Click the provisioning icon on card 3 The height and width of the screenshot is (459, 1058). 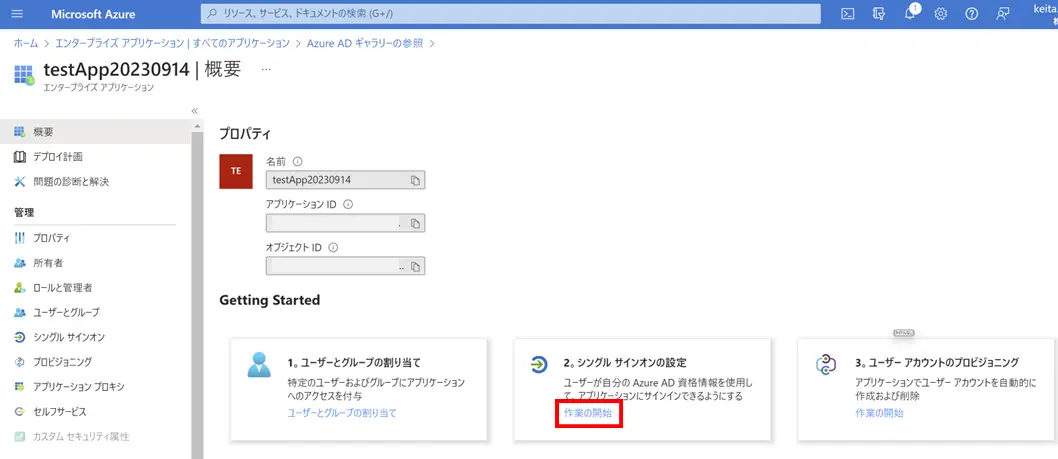[x=827, y=364]
